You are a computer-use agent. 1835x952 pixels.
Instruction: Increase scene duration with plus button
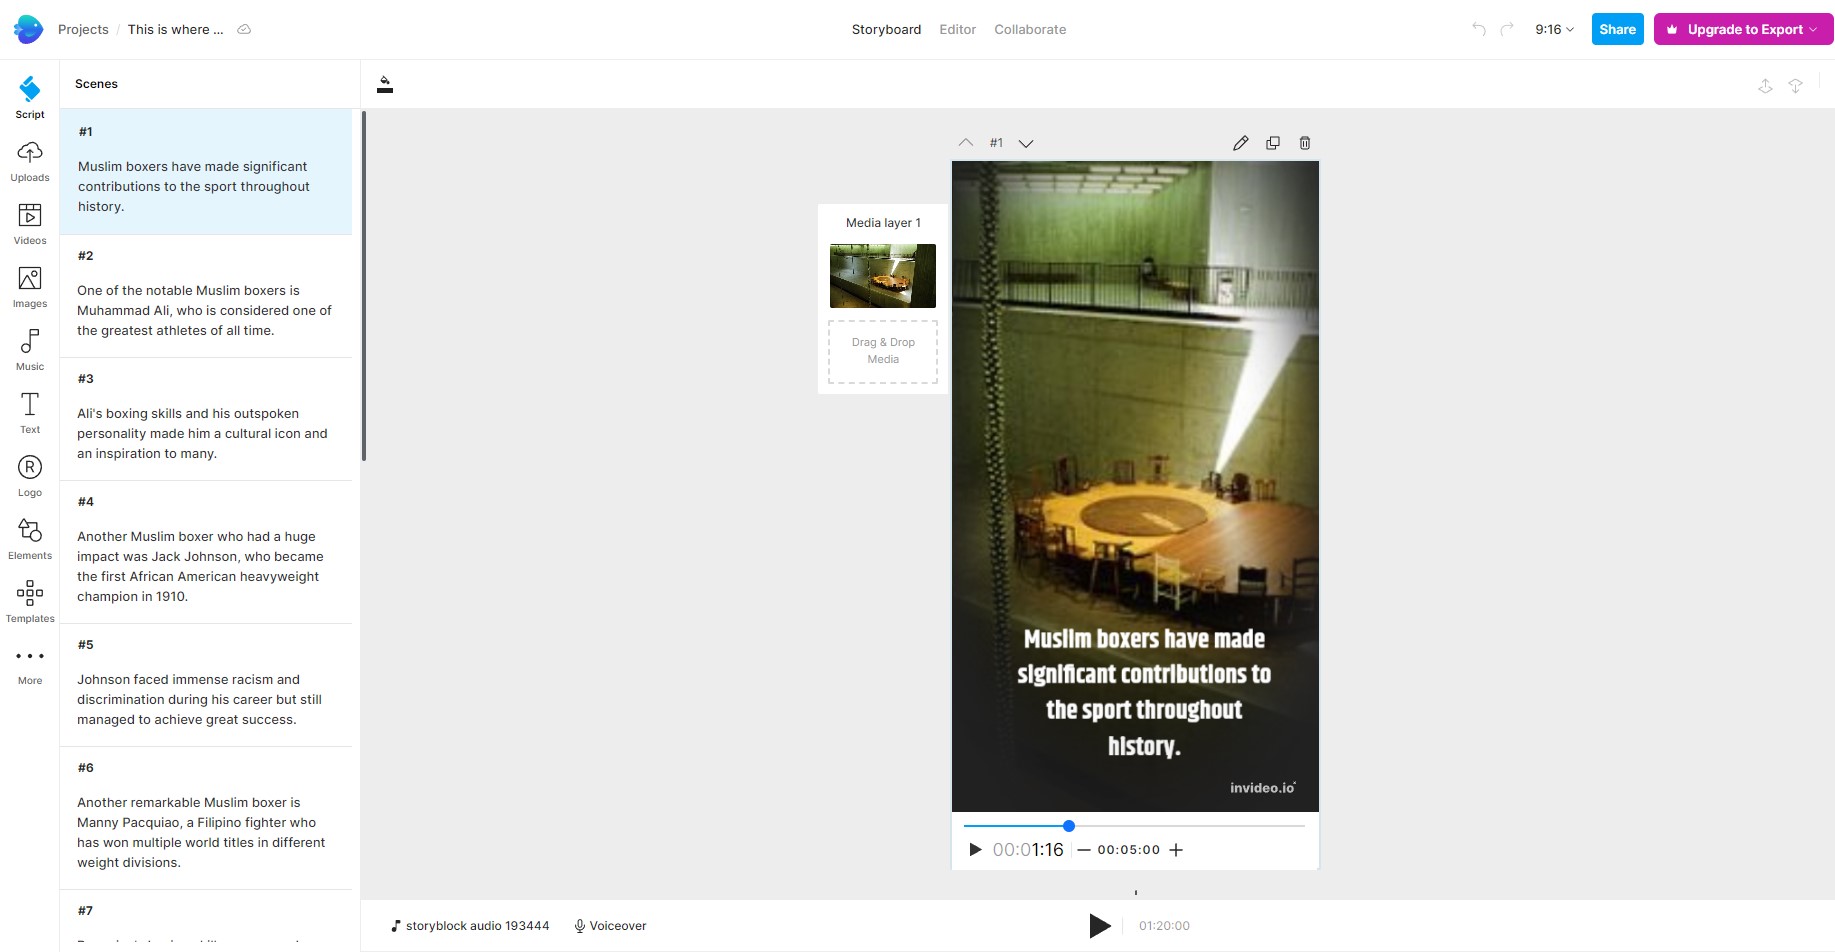pos(1176,850)
